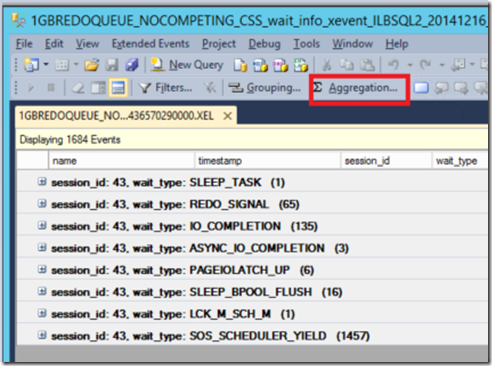Click the name column header
Viewport: 492px width, 366px height.
(121, 161)
